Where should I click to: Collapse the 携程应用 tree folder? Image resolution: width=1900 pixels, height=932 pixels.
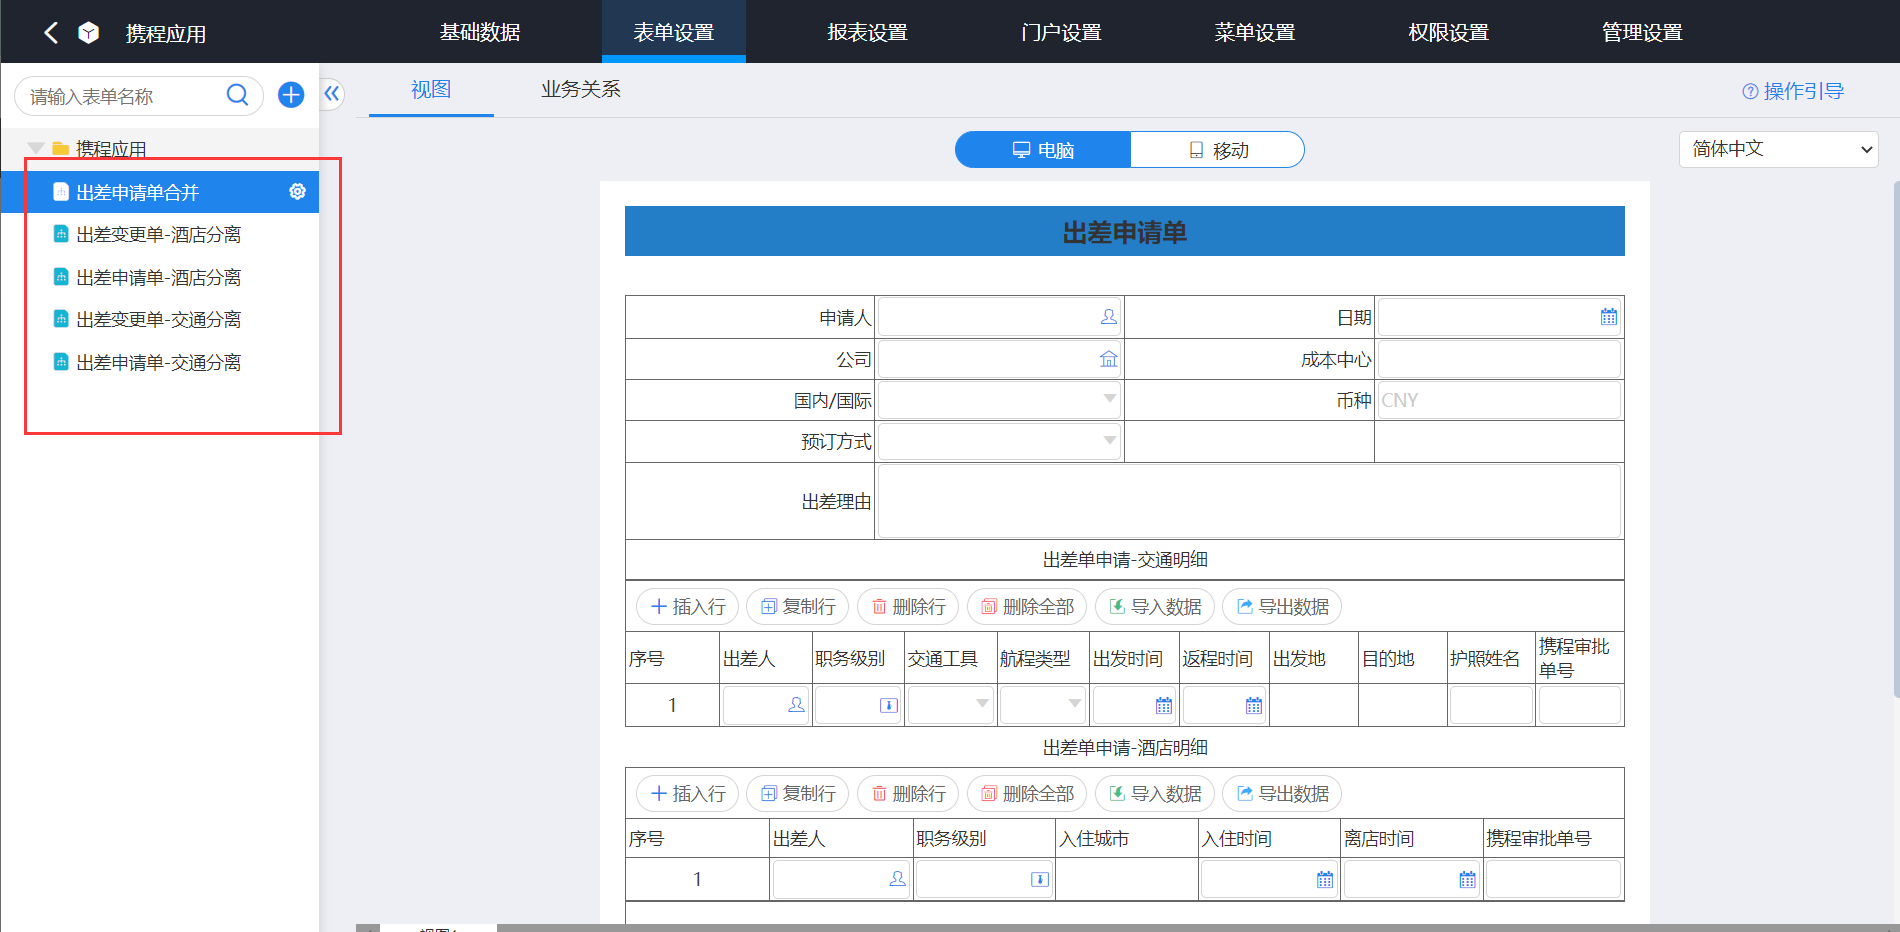[x=36, y=148]
